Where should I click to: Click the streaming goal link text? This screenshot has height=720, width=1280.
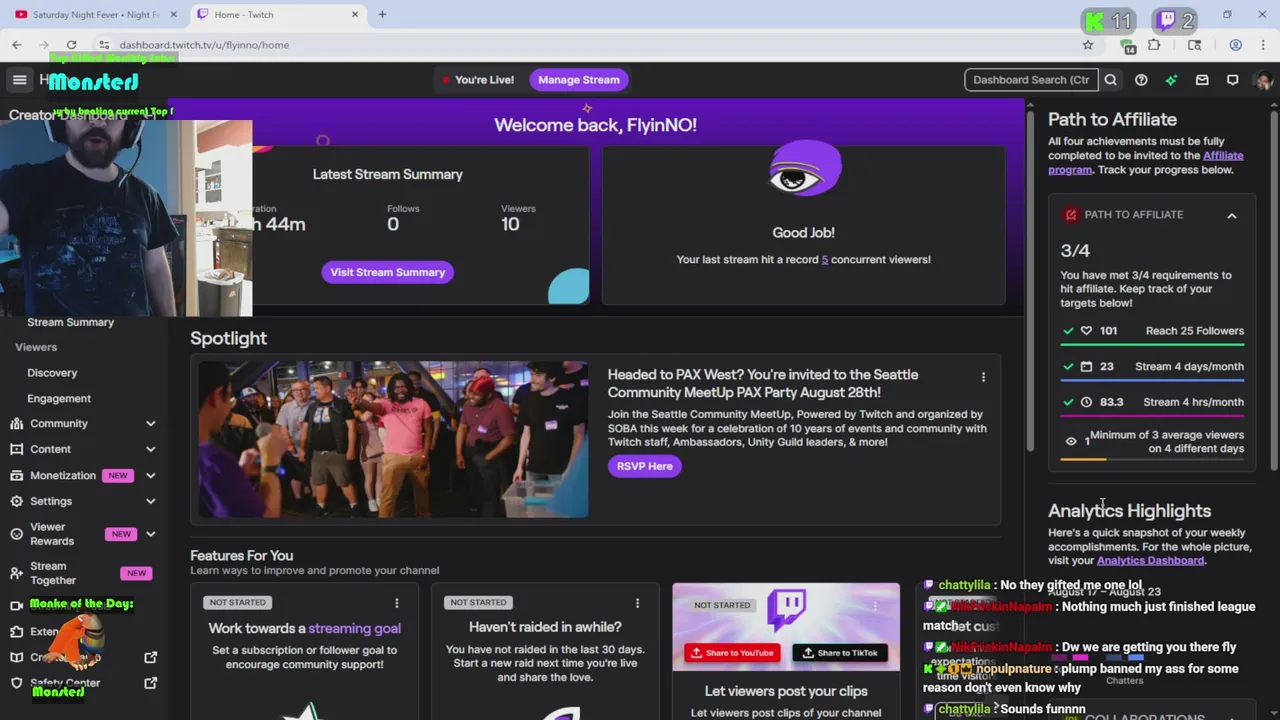(354, 629)
